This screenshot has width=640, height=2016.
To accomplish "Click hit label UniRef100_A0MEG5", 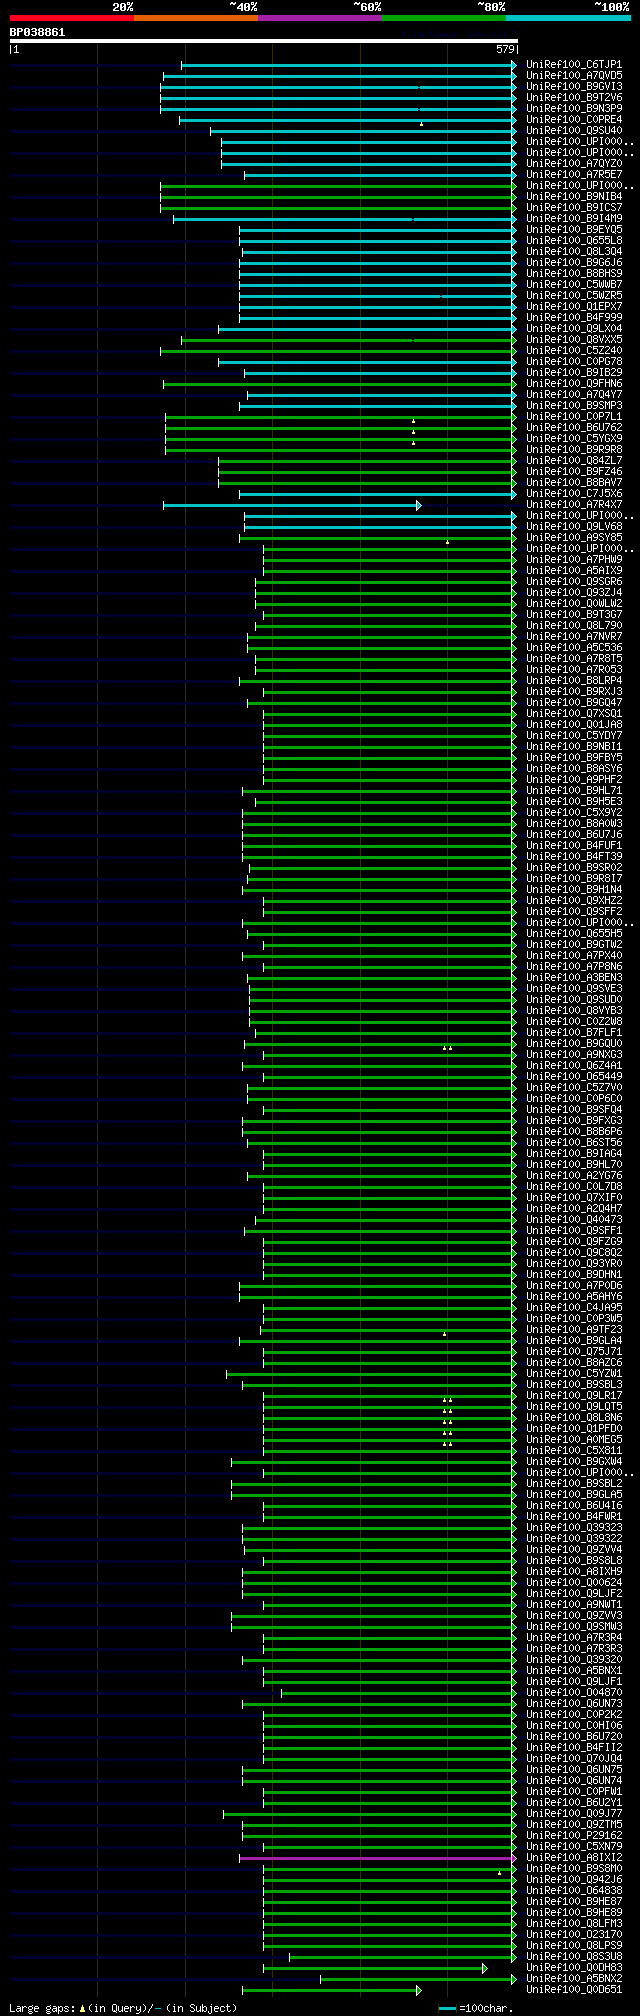I will click(574, 1439).
